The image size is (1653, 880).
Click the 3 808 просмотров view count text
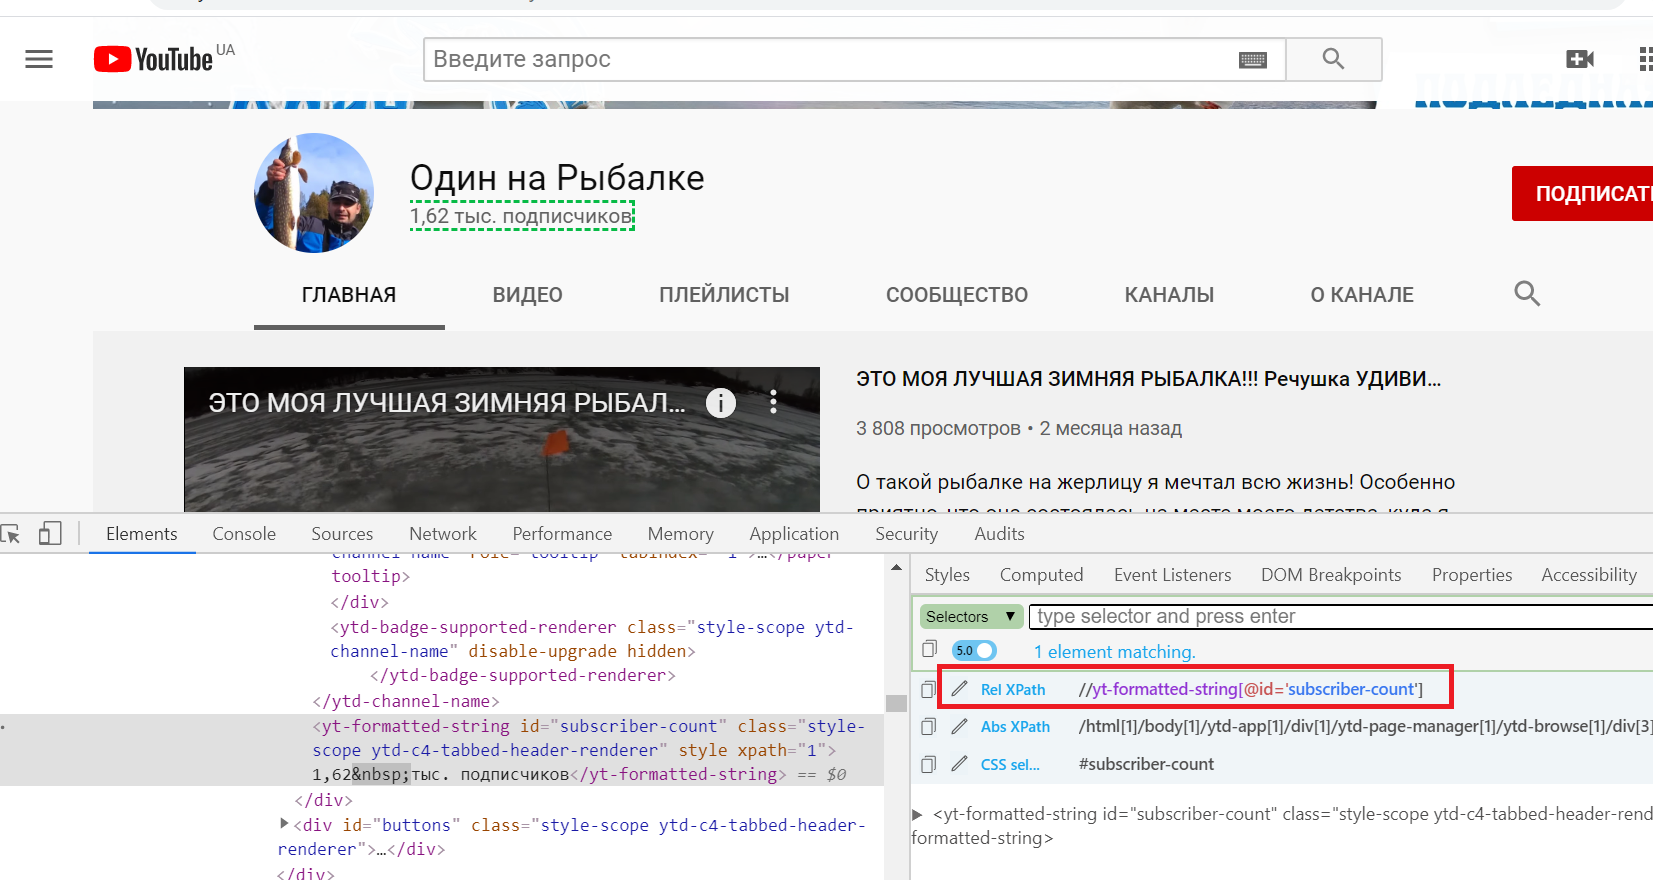point(938,428)
